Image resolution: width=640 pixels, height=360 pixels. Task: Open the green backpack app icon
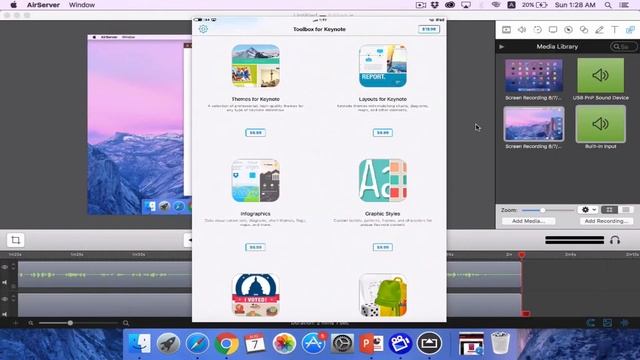coord(383,295)
